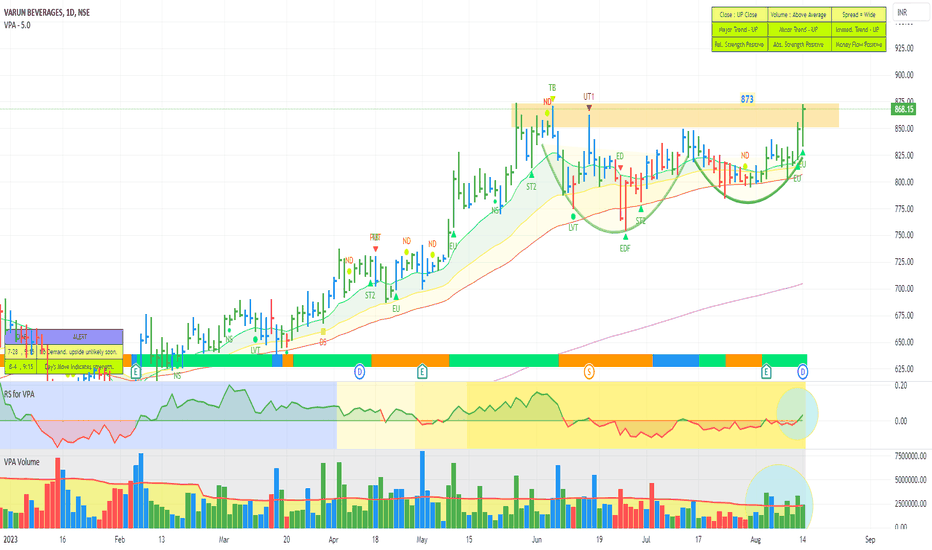932x550 pixels.
Task: Click the orange split S marker
Action: pos(589,372)
